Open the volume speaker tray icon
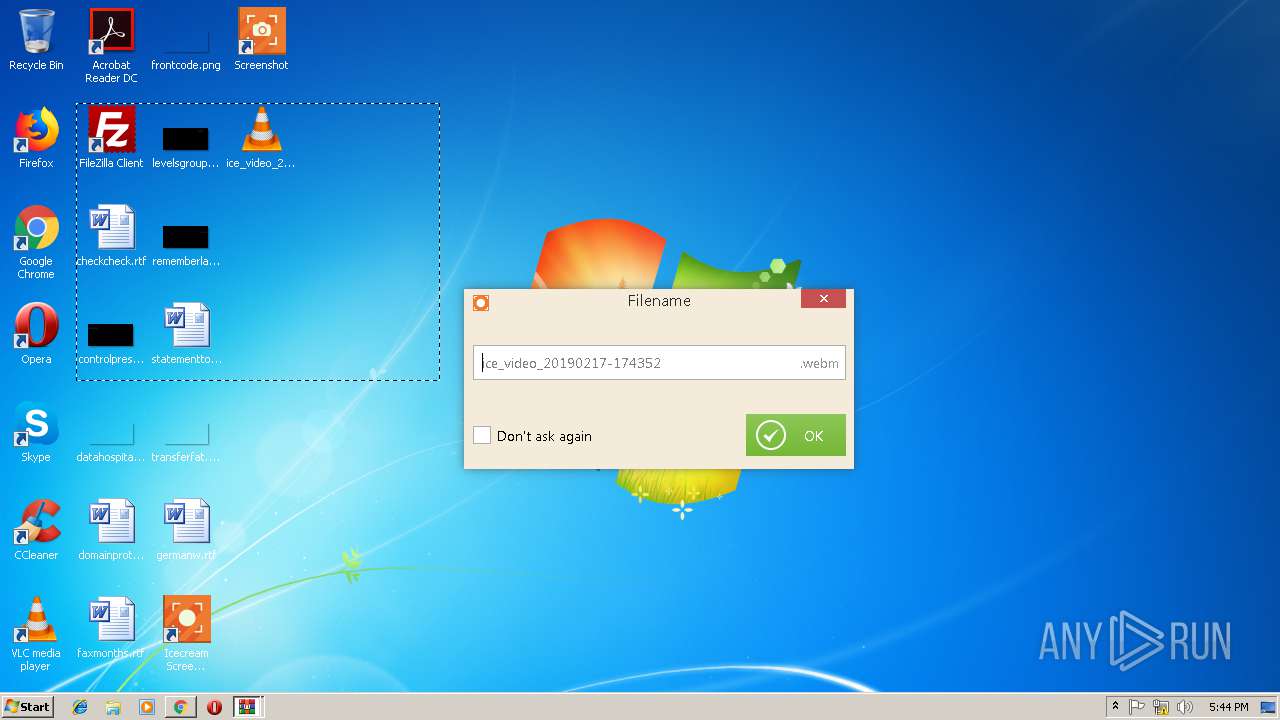This screenshot has width=1280, height=720. pos(1185,707)
